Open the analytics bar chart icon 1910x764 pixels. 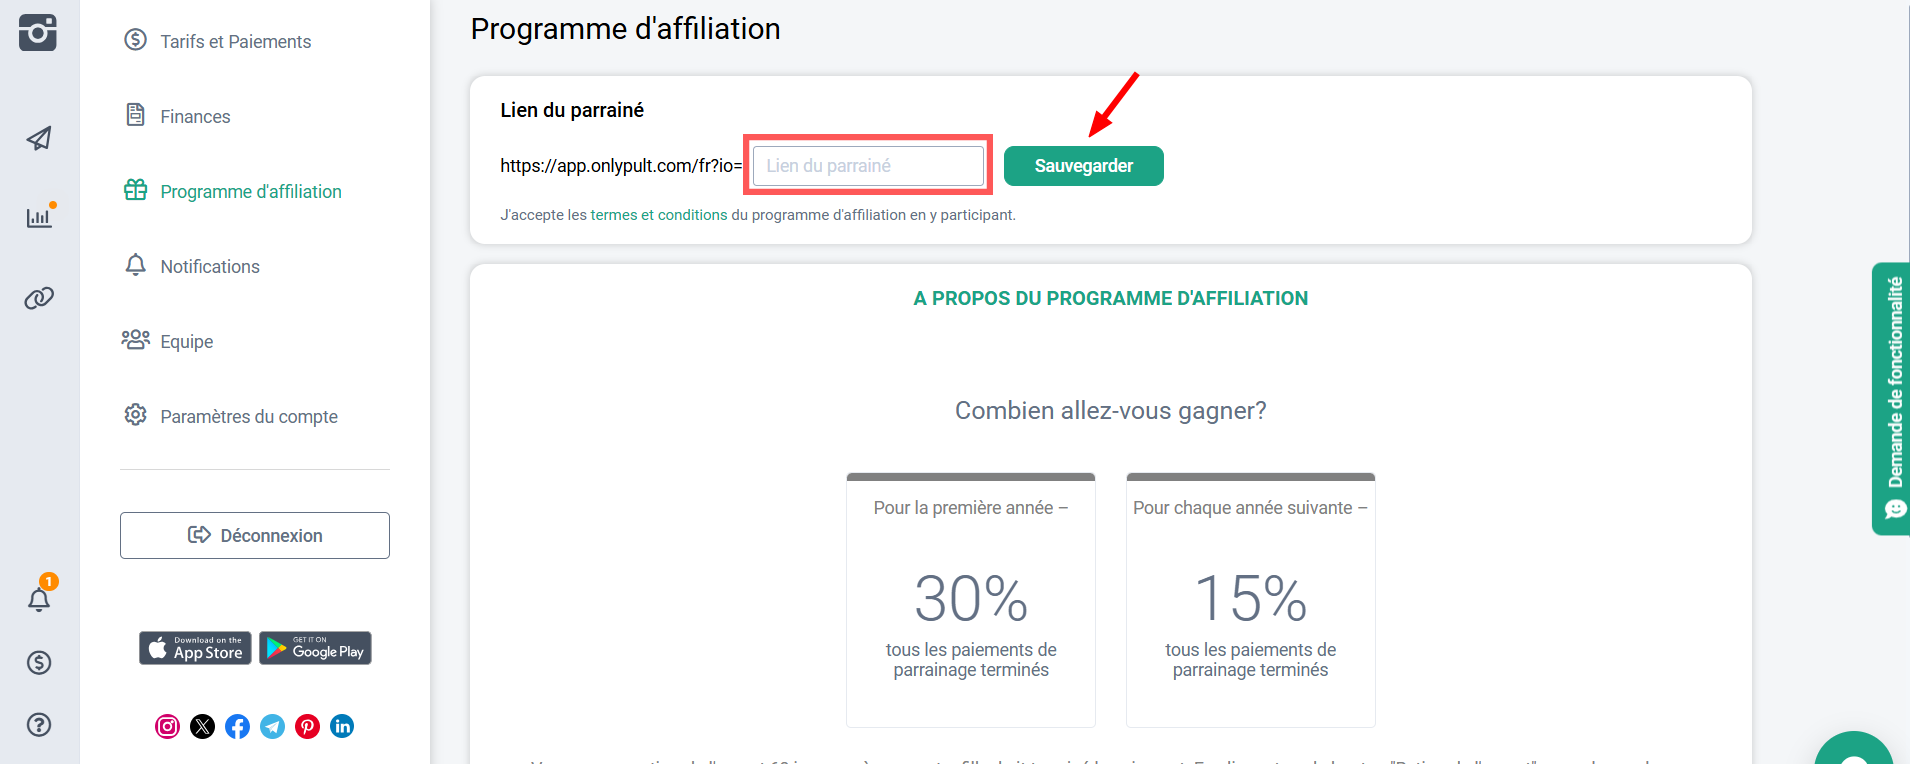39,217
